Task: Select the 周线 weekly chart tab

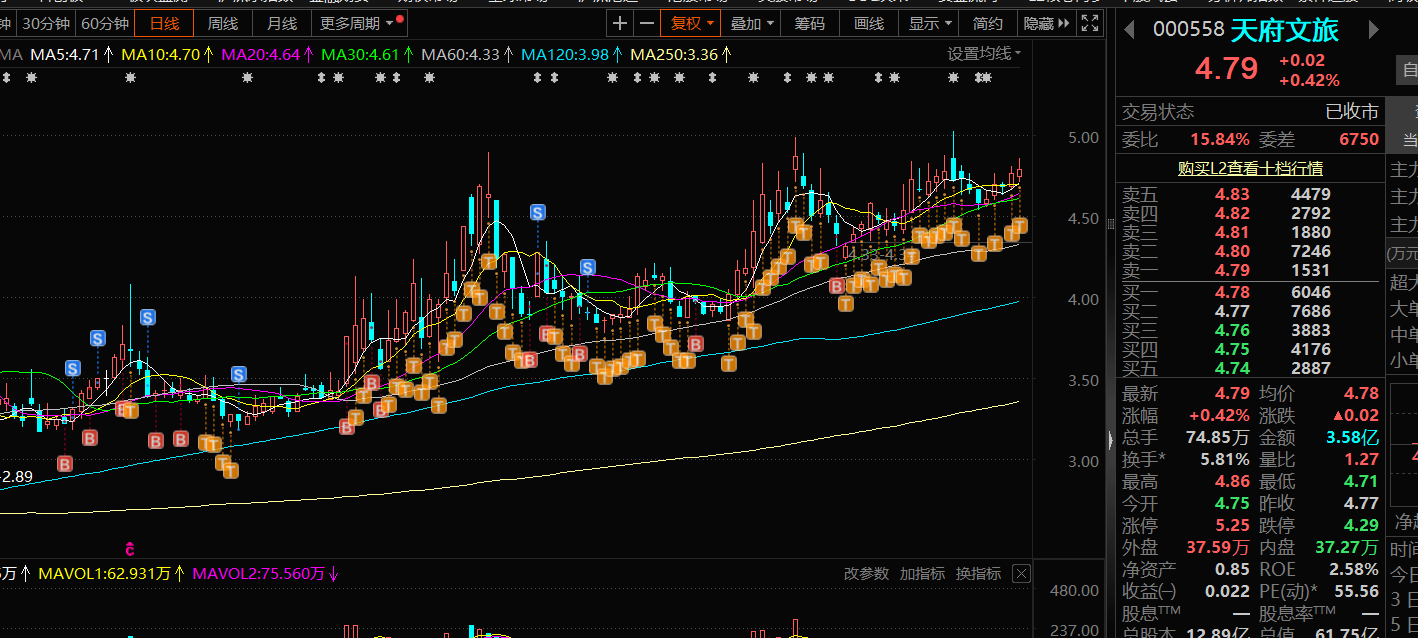Action: (x=223, y=23)
